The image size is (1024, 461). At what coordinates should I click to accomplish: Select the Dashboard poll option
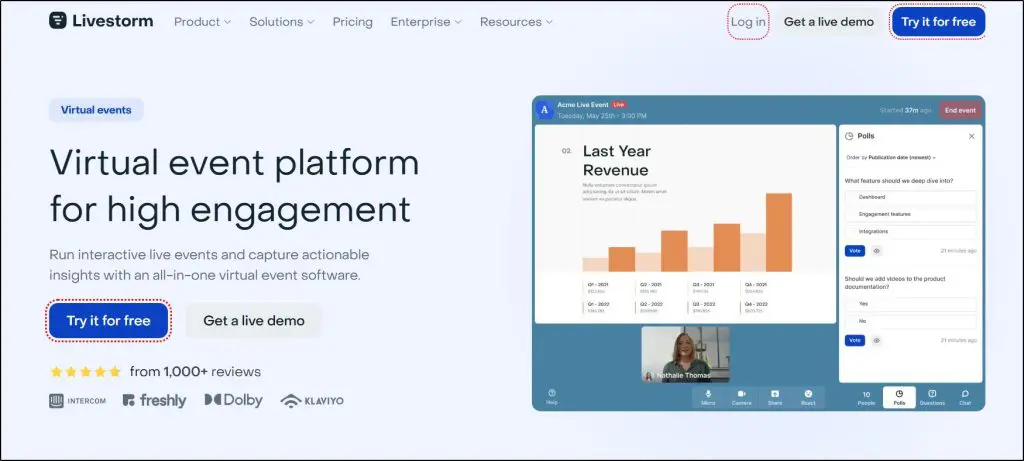[910, 197]
